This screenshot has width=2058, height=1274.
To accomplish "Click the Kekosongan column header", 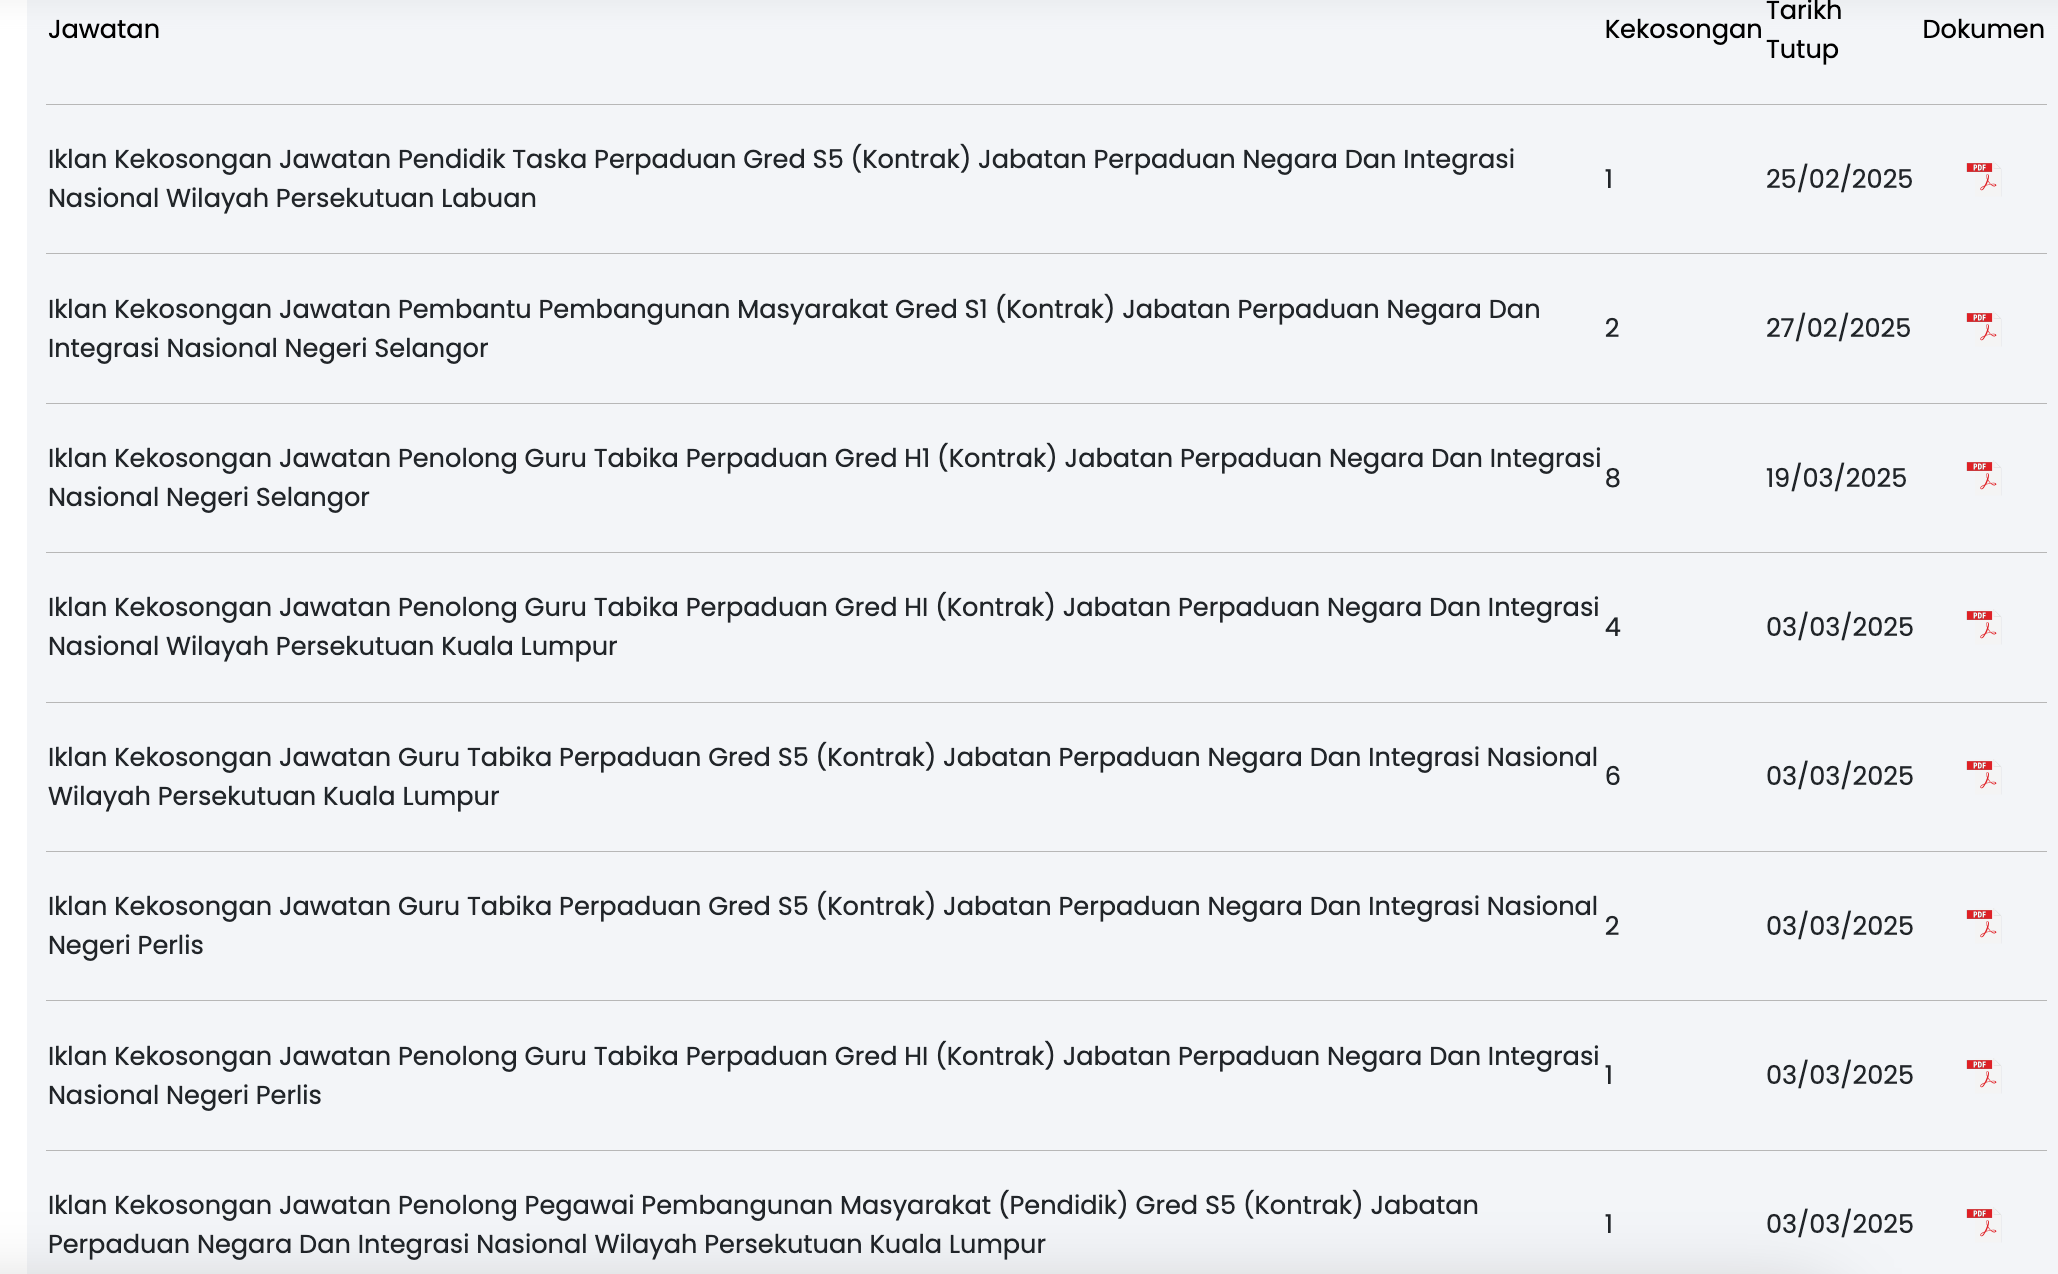I will [x=1682, y=29].
